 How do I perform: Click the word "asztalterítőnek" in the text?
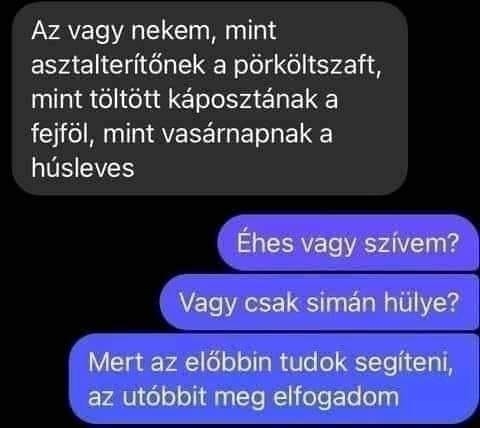[118, 64]
